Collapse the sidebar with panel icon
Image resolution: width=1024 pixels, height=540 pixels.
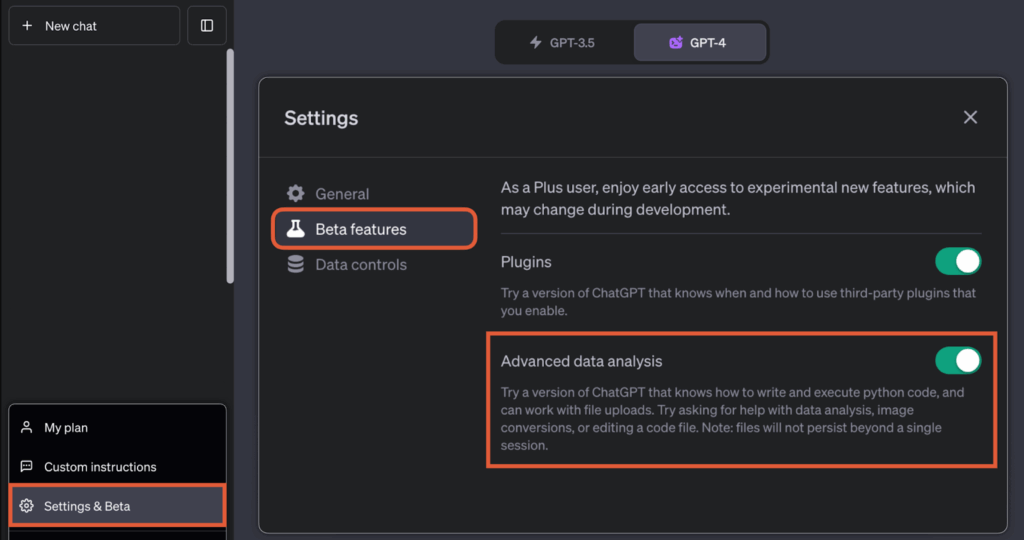point(207,25)
